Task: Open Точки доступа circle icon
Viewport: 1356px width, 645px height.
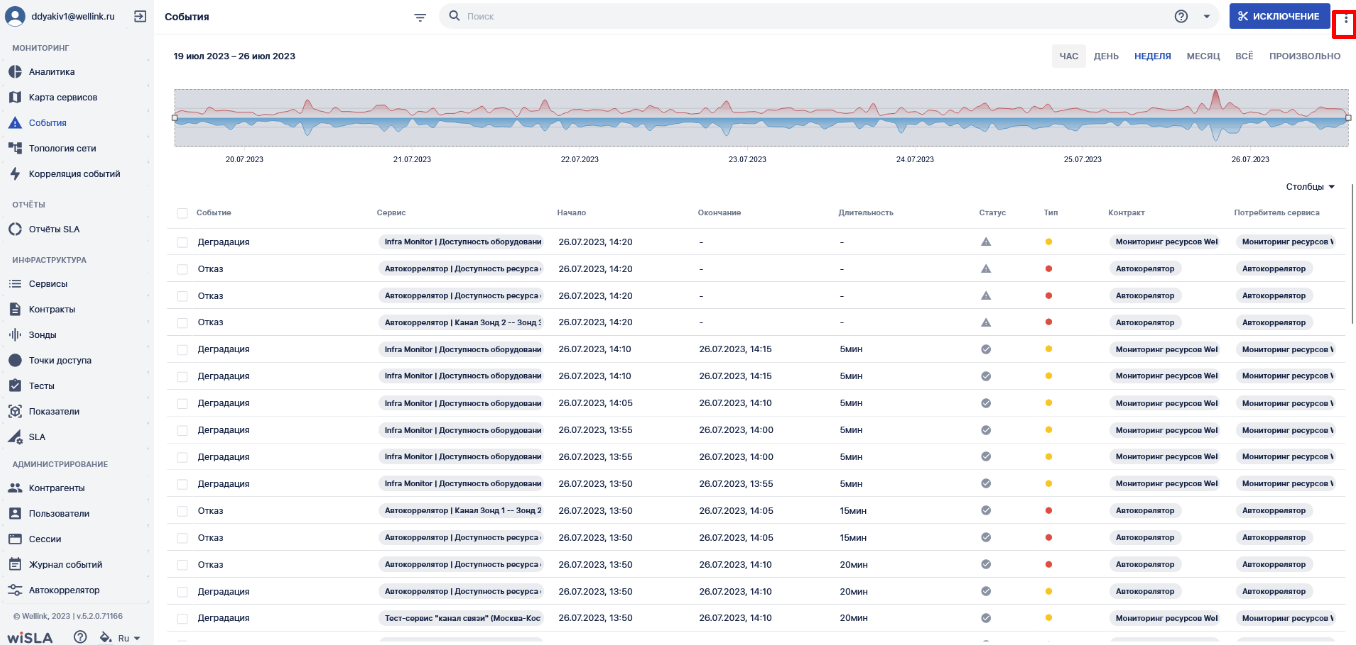Action: pos(15,360)
